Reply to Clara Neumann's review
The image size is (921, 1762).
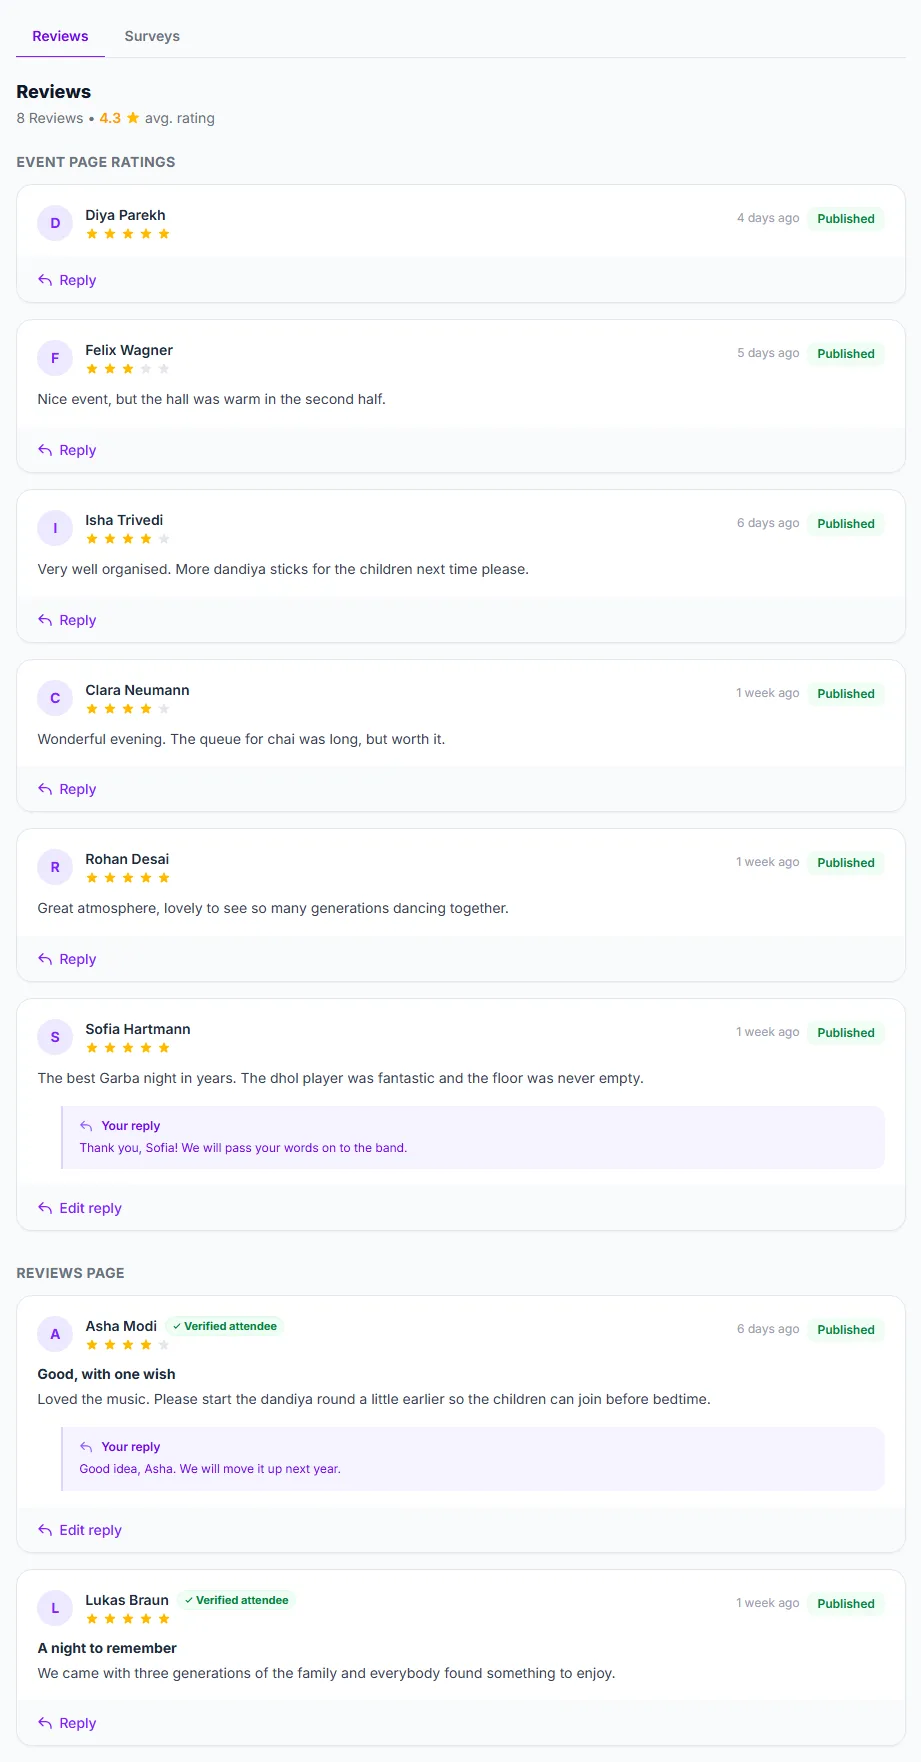(67, 789)
